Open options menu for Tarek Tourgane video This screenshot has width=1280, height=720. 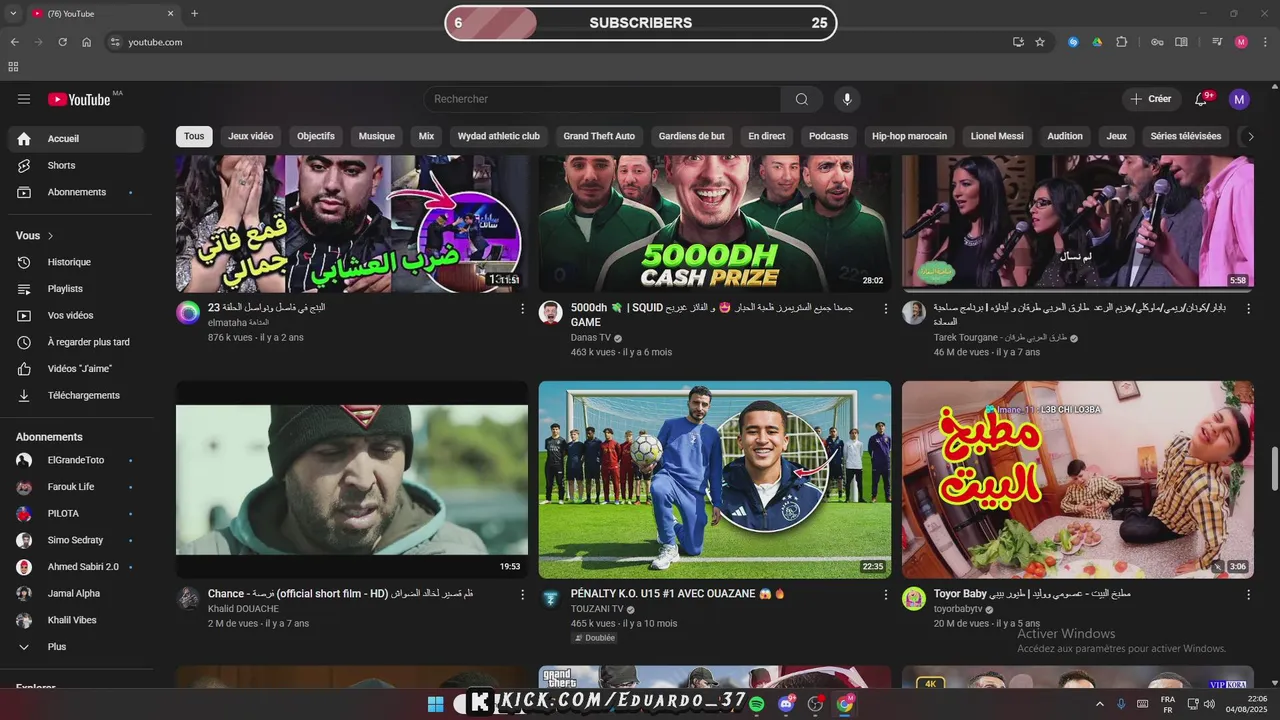pos(1248,309)
